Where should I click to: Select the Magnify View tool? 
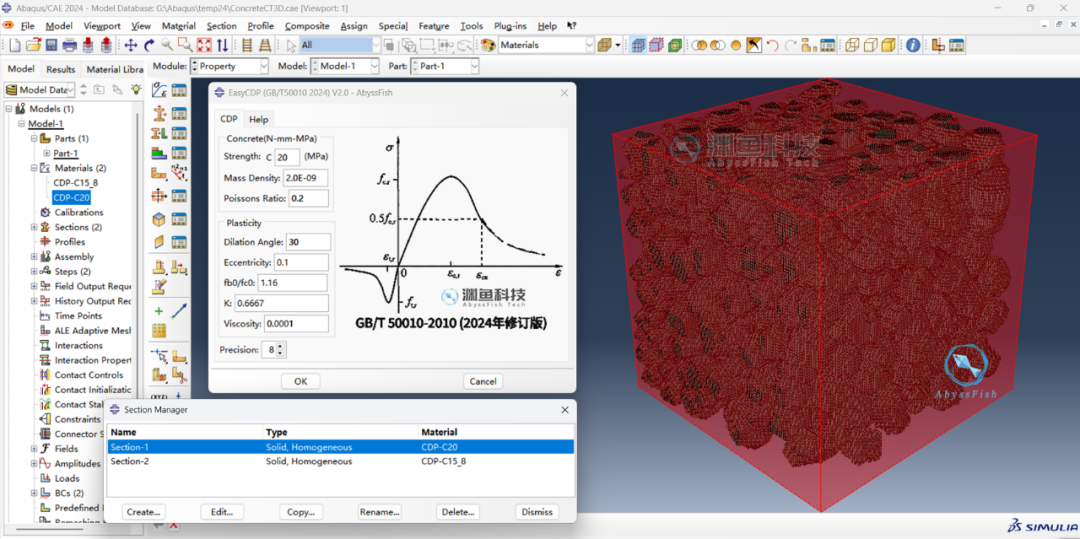tap(167, 45)
